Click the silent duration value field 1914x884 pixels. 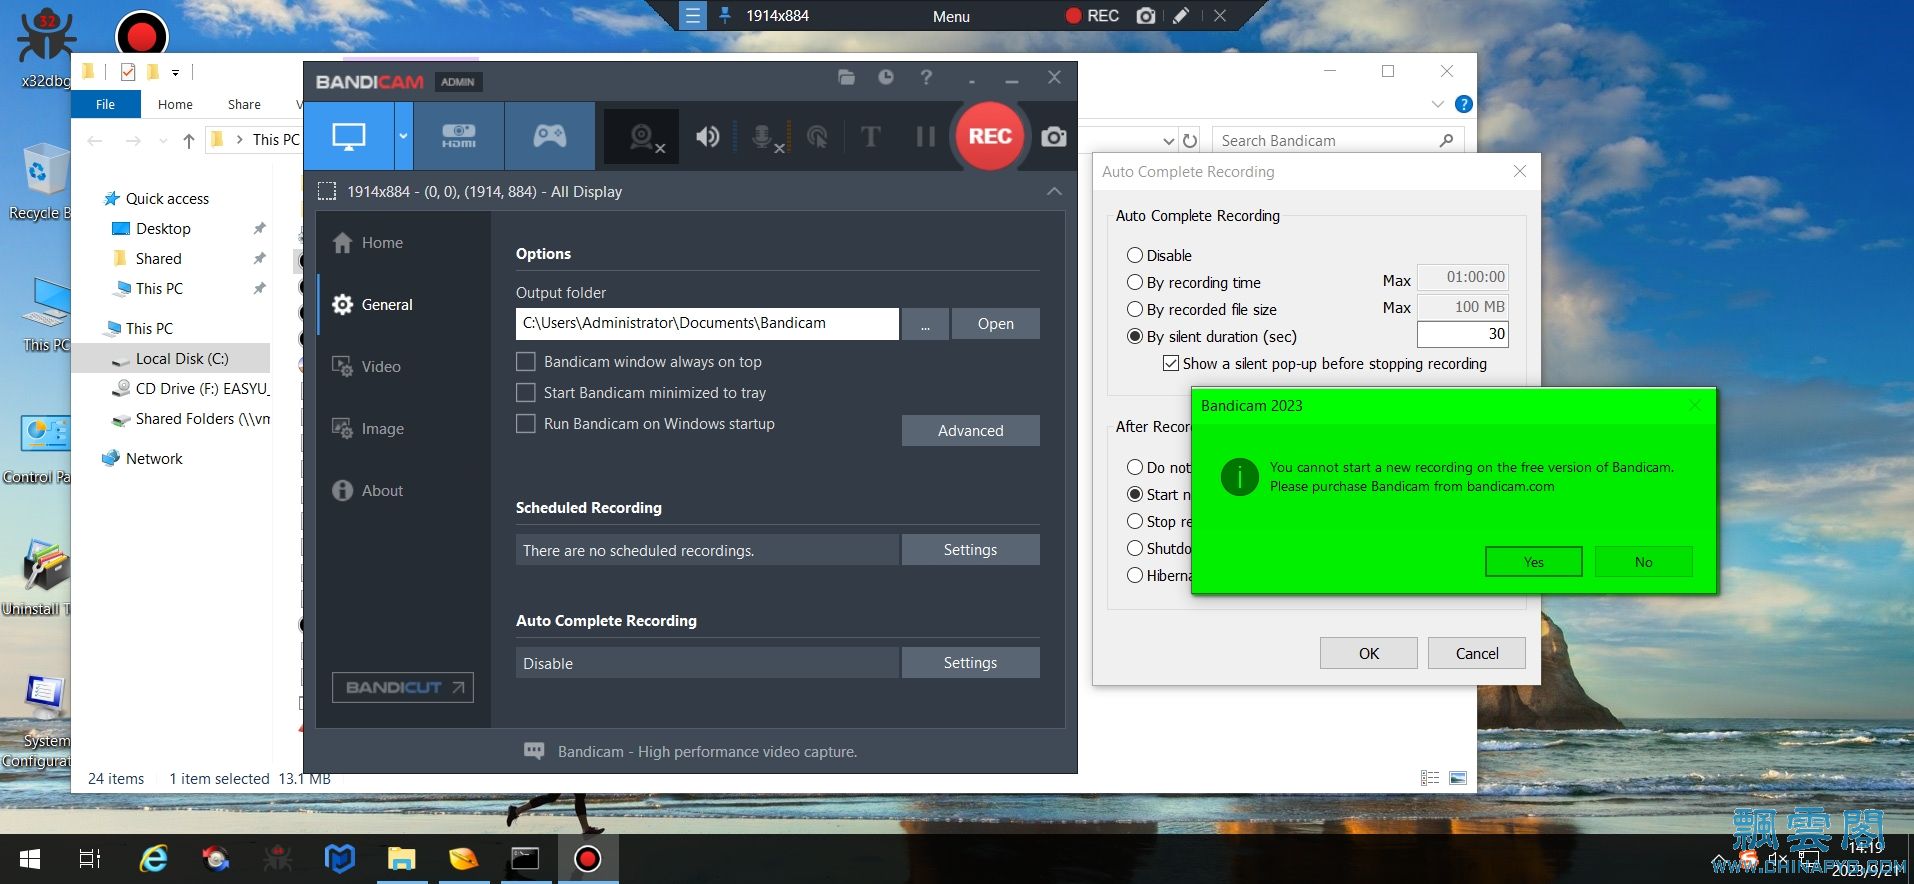(1462, 334)
